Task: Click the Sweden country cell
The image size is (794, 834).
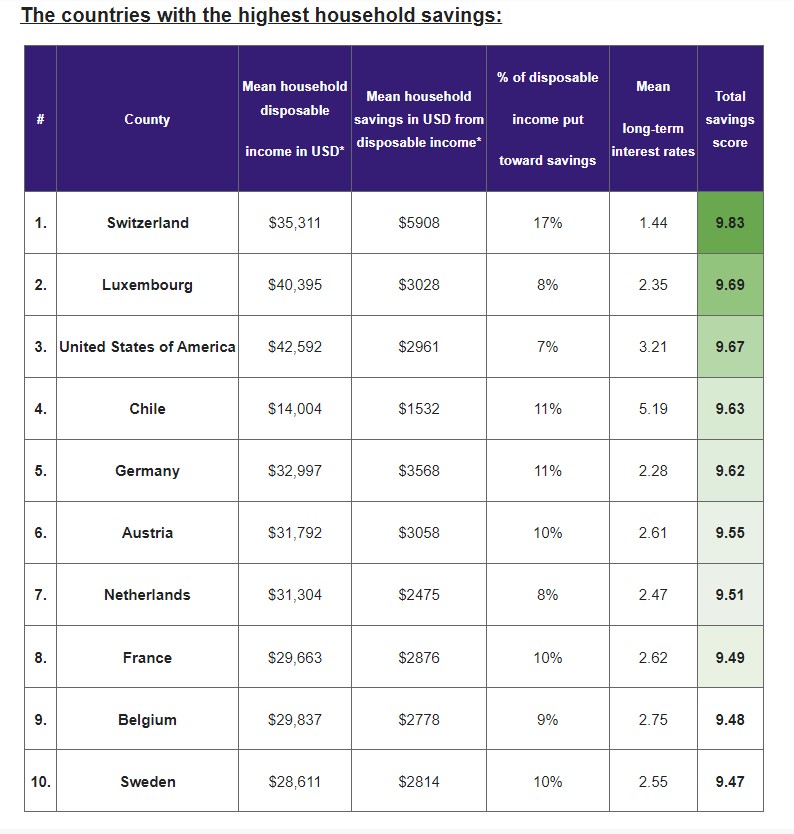Action: (147, 782)
